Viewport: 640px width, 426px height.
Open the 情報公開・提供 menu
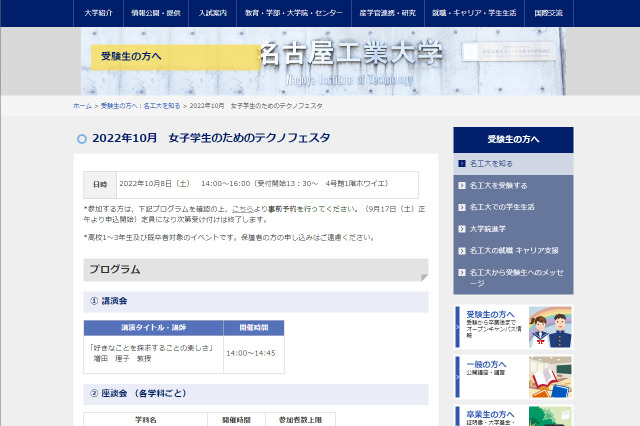(x=156, y=13)
